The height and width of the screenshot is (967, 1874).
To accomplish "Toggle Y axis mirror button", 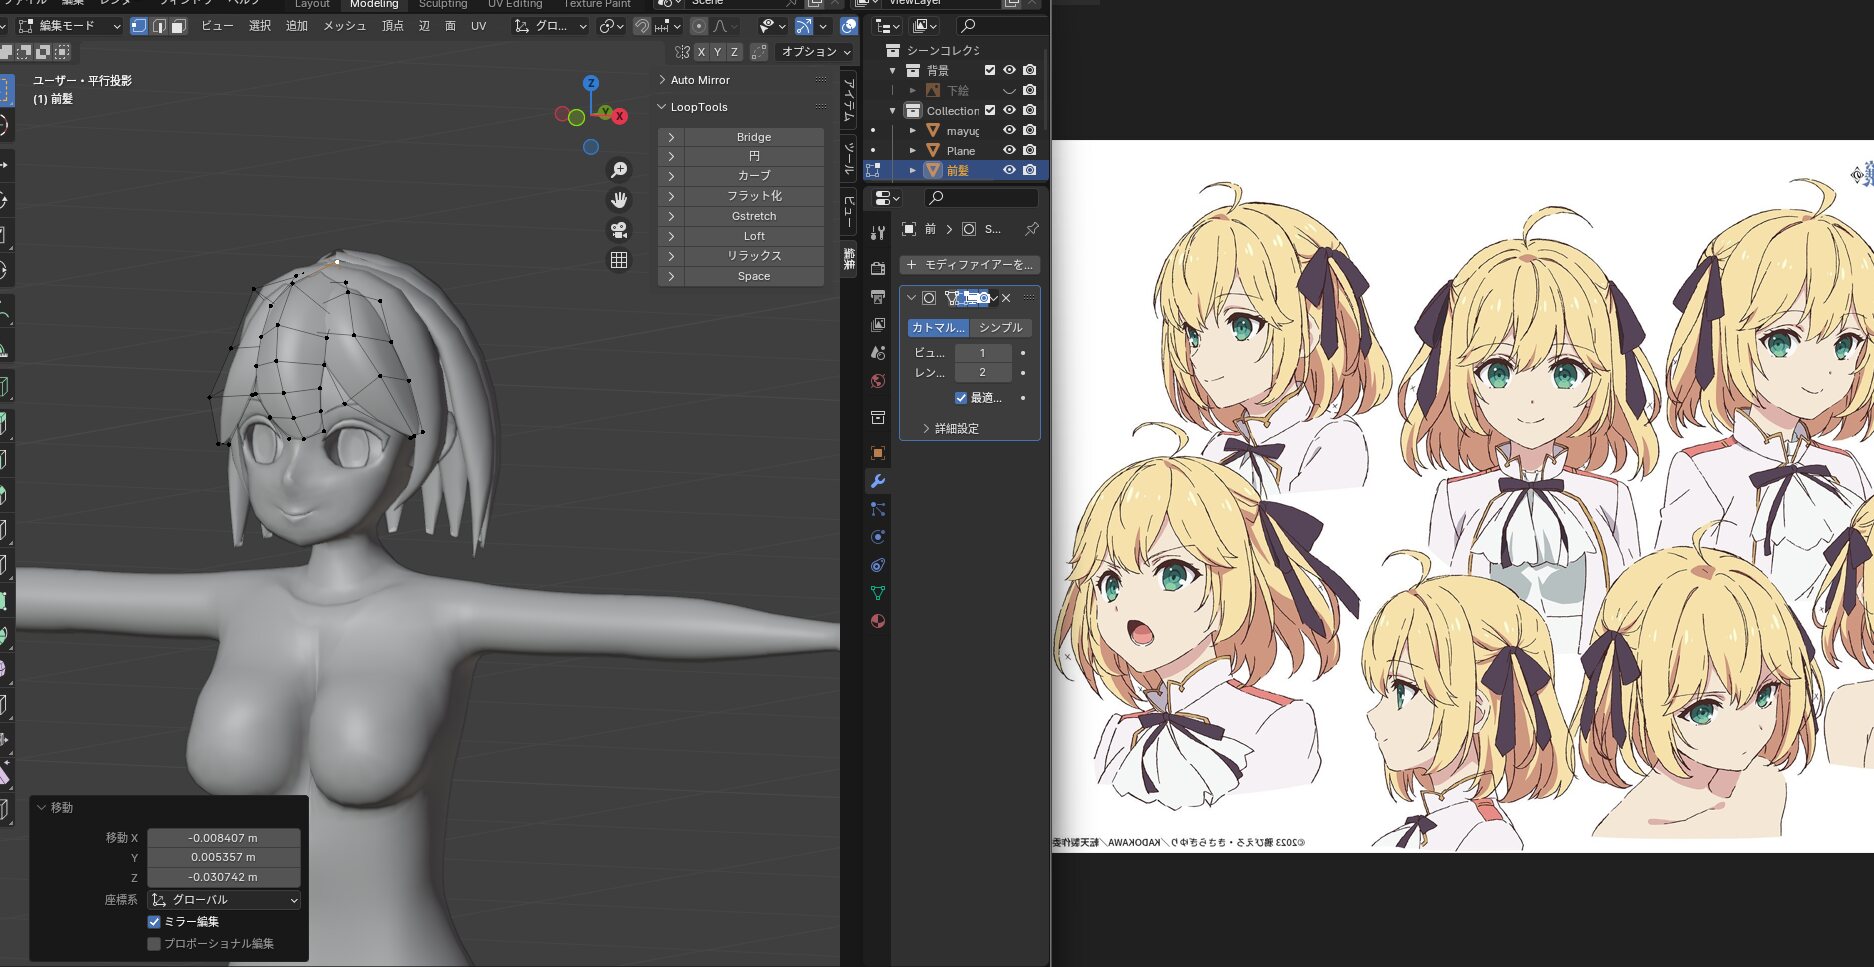I will pos(717,52).
